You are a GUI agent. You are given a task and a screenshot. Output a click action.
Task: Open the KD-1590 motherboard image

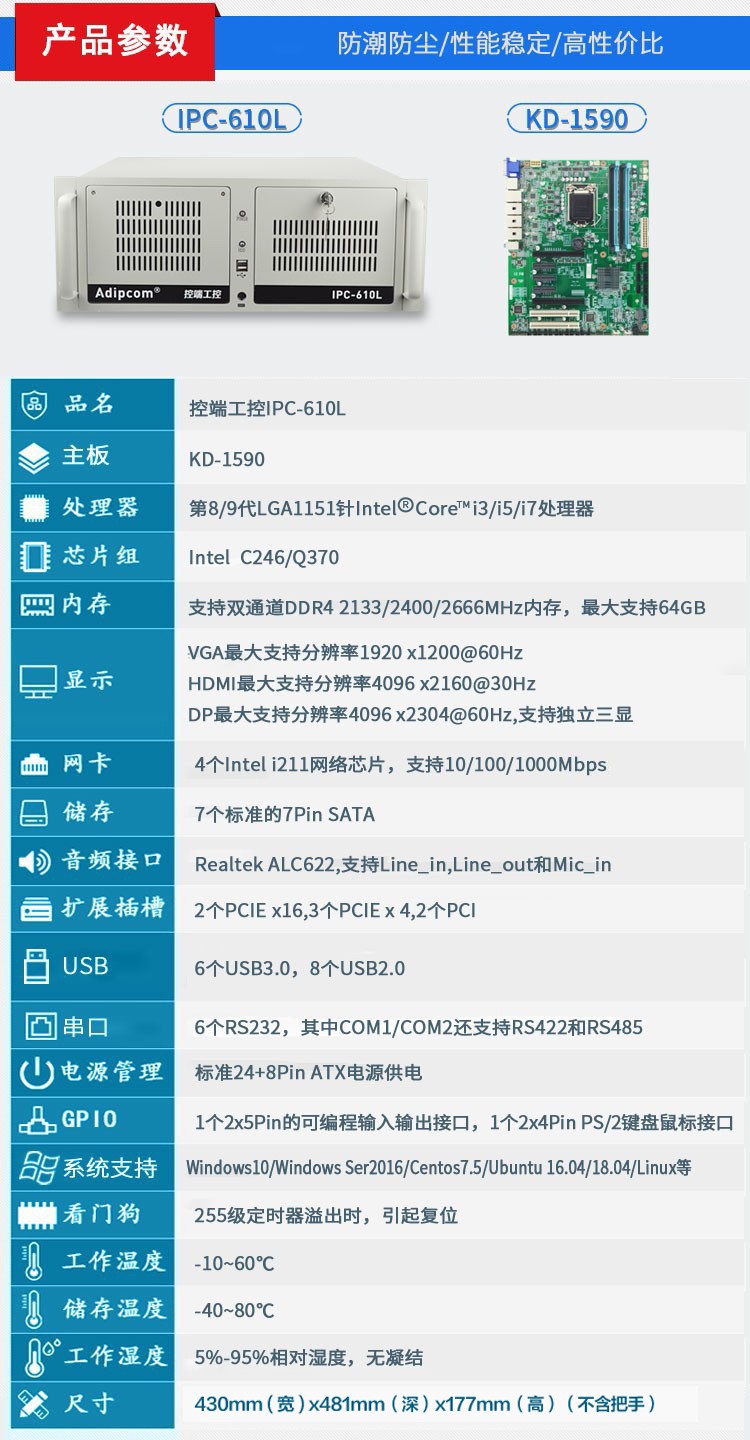(x=578, y=247)
